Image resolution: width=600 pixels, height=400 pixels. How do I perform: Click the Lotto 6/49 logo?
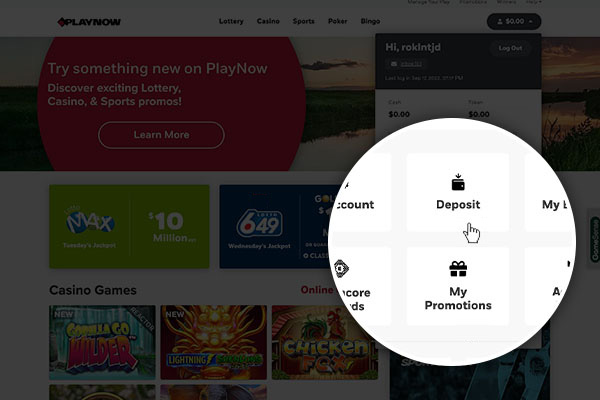[259, 224]
